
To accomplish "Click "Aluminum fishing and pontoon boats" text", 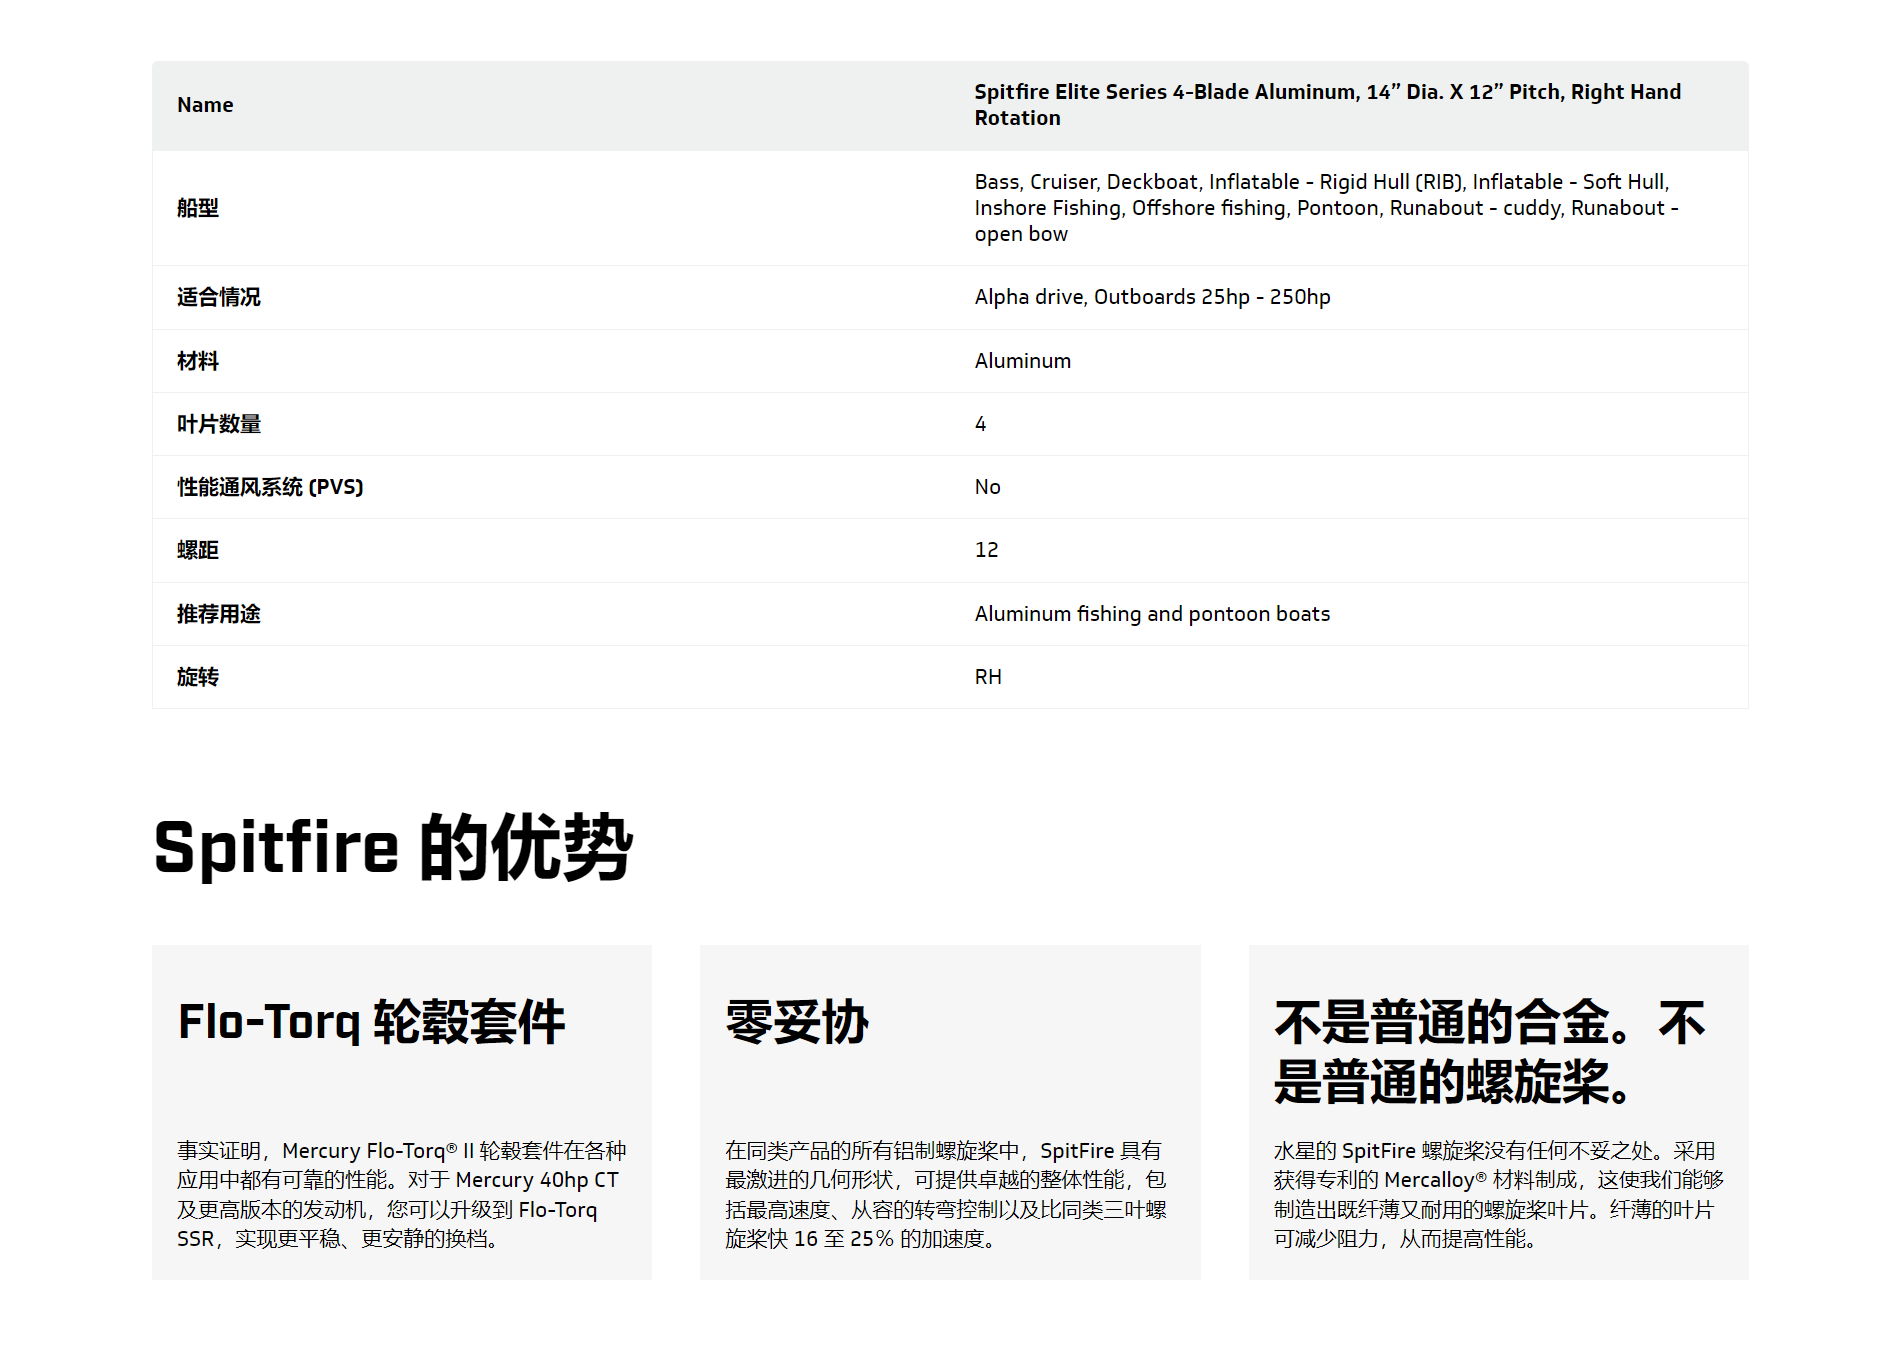I will pyautogui.click(x=1152, y=614).
